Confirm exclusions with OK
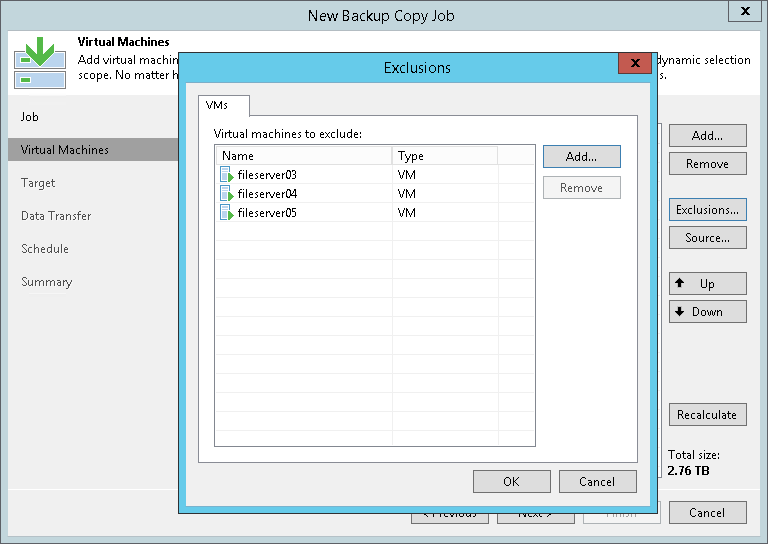Screen dimensions: 768x544 click(x=511, y=481)
